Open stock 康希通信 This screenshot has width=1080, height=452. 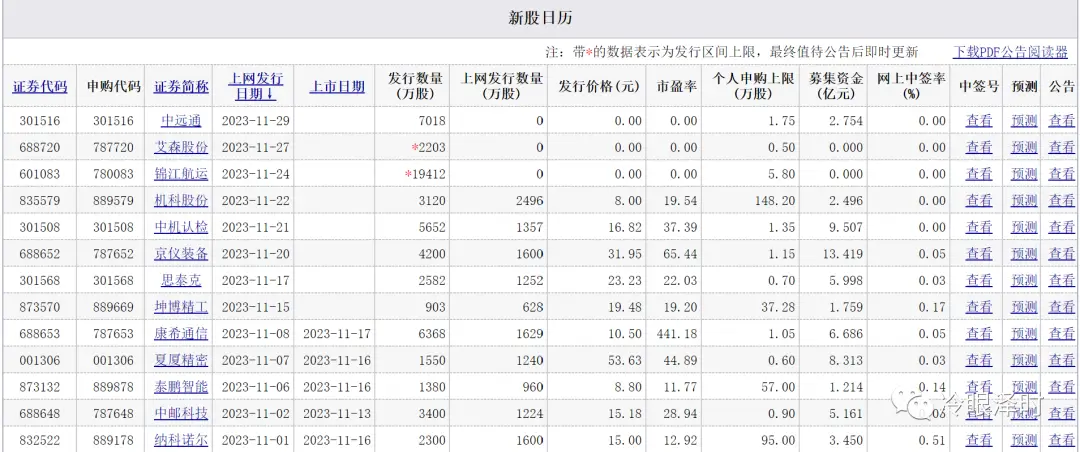pyautogui.click(x=181, y=333)
